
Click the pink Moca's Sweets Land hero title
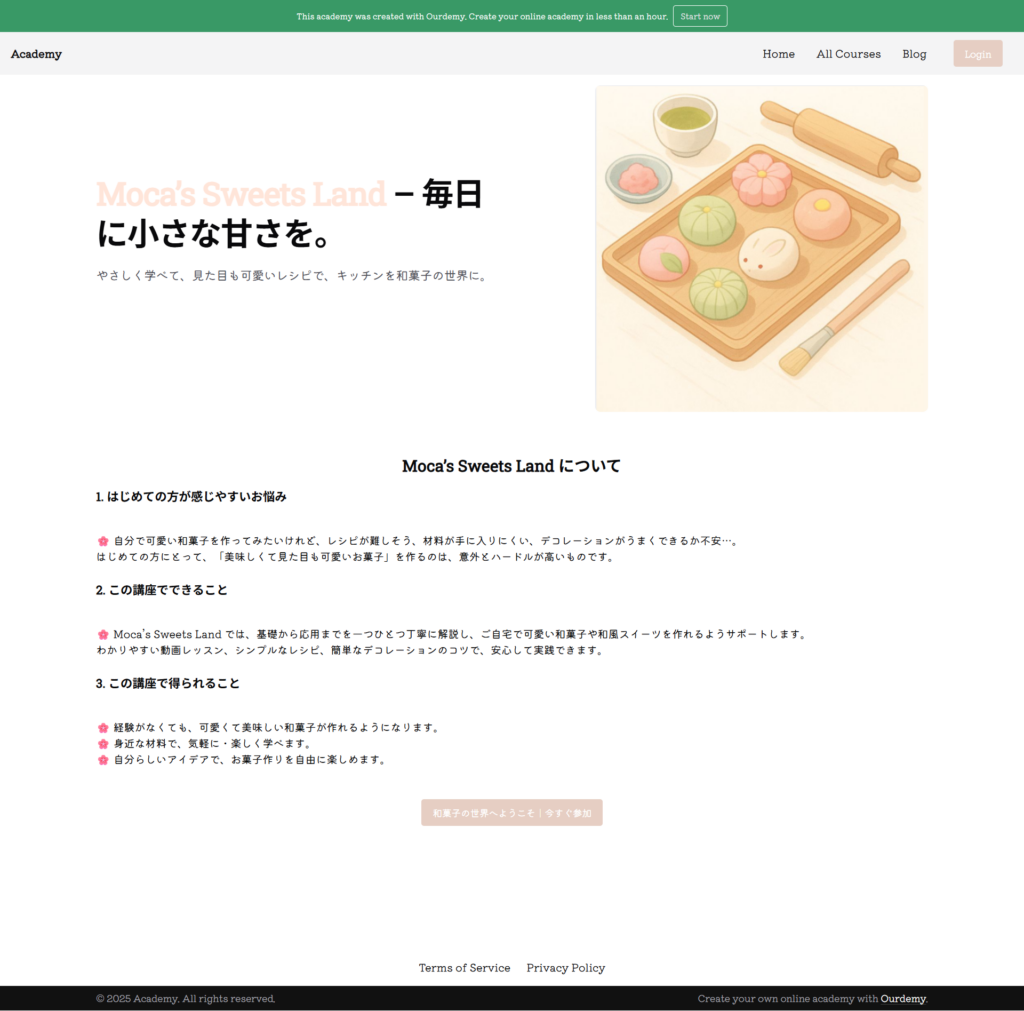pyautogui.click(x=241, y=194)
